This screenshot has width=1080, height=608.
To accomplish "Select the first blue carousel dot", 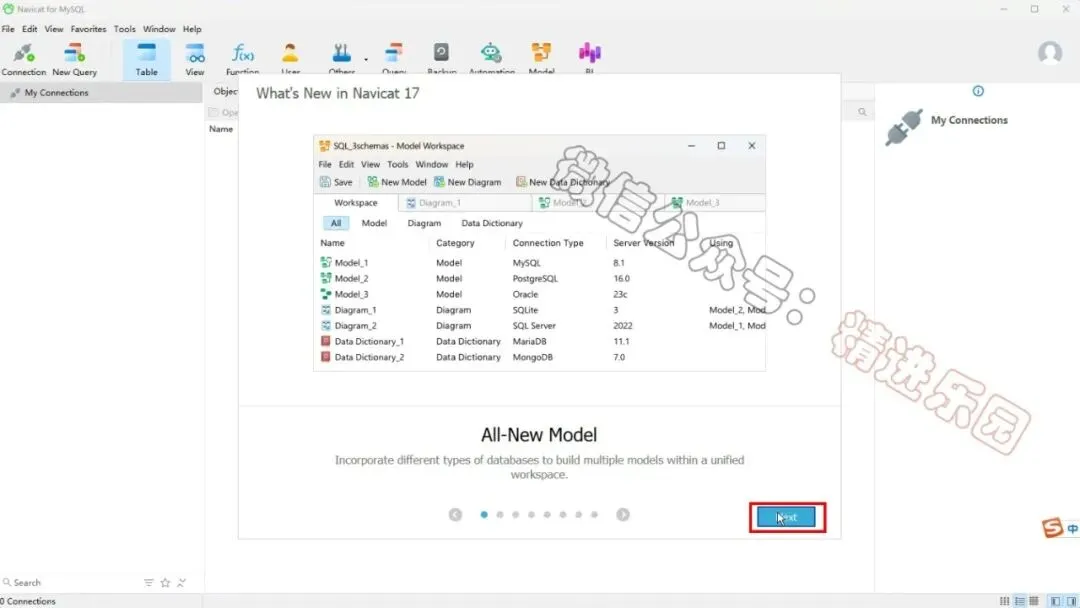I will click(x=484, y=514).
